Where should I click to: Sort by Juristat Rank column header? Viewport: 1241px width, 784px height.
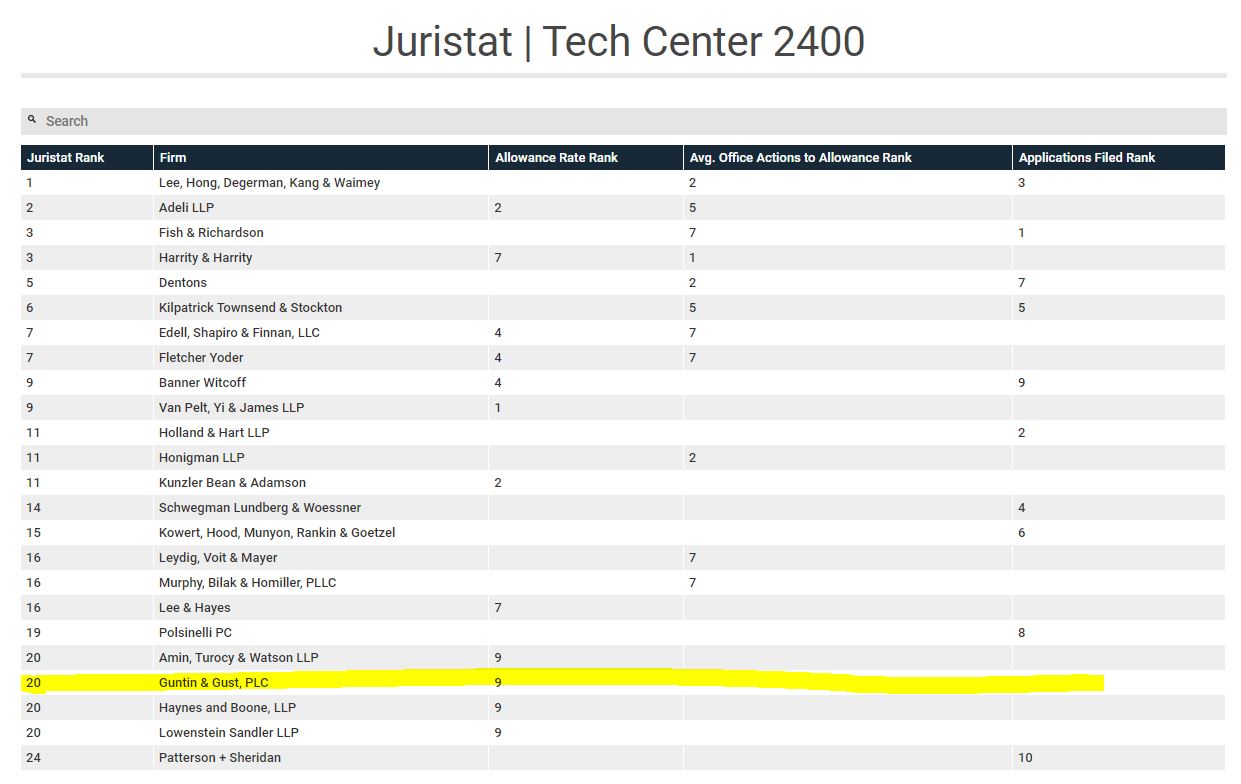pos(87,158)
